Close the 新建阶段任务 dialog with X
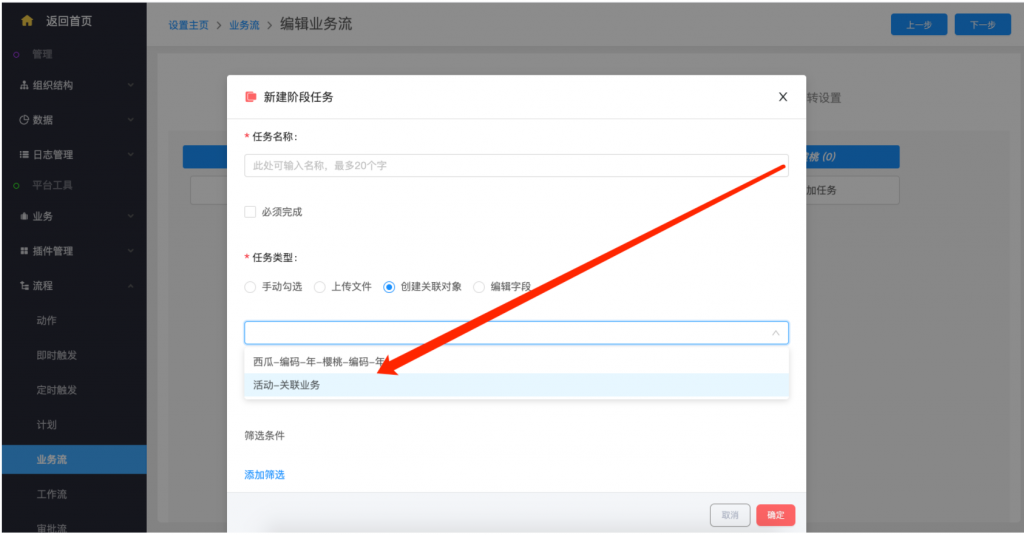This screenshot has width=1024, height=535. [x=783, y=97]
